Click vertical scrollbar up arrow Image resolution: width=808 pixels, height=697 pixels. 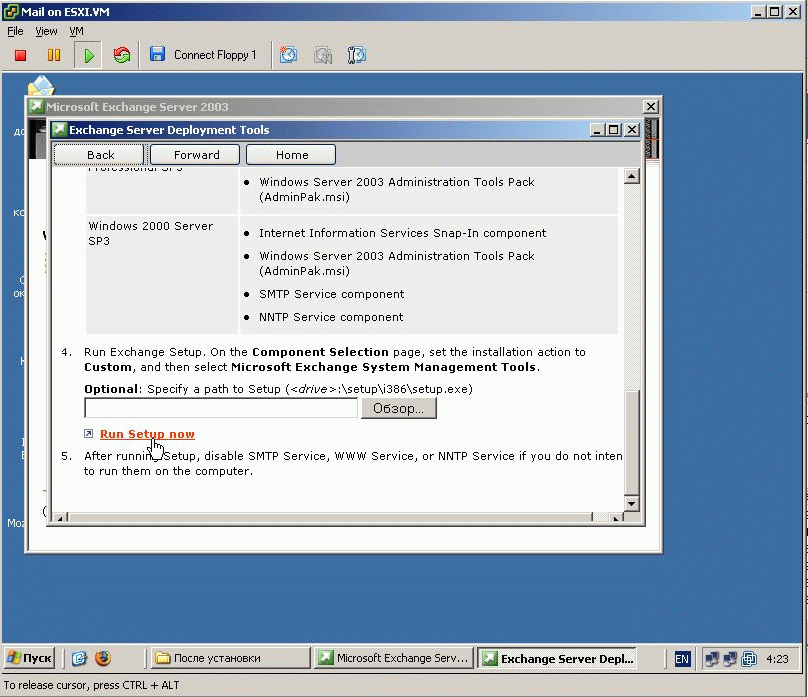click(x=631, y=177)
